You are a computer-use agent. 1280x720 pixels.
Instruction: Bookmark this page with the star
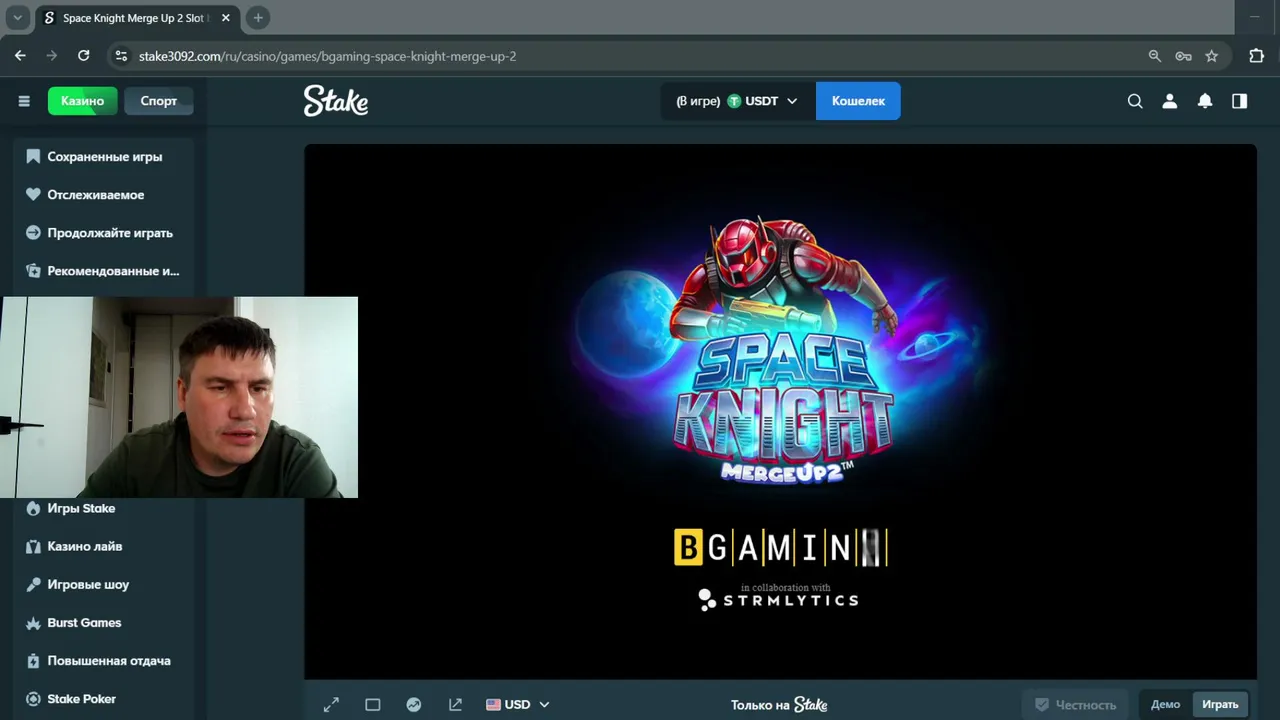(x=1212, y=56)
